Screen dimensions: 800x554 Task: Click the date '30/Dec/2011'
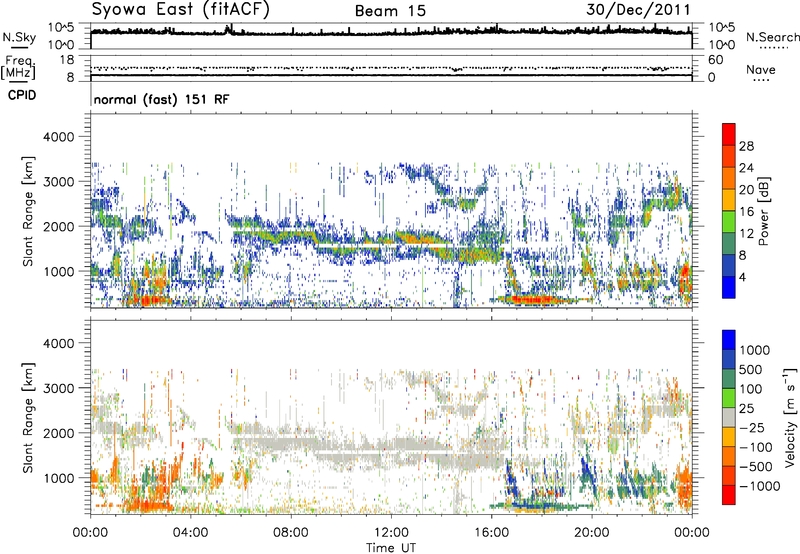coord(638,10)
